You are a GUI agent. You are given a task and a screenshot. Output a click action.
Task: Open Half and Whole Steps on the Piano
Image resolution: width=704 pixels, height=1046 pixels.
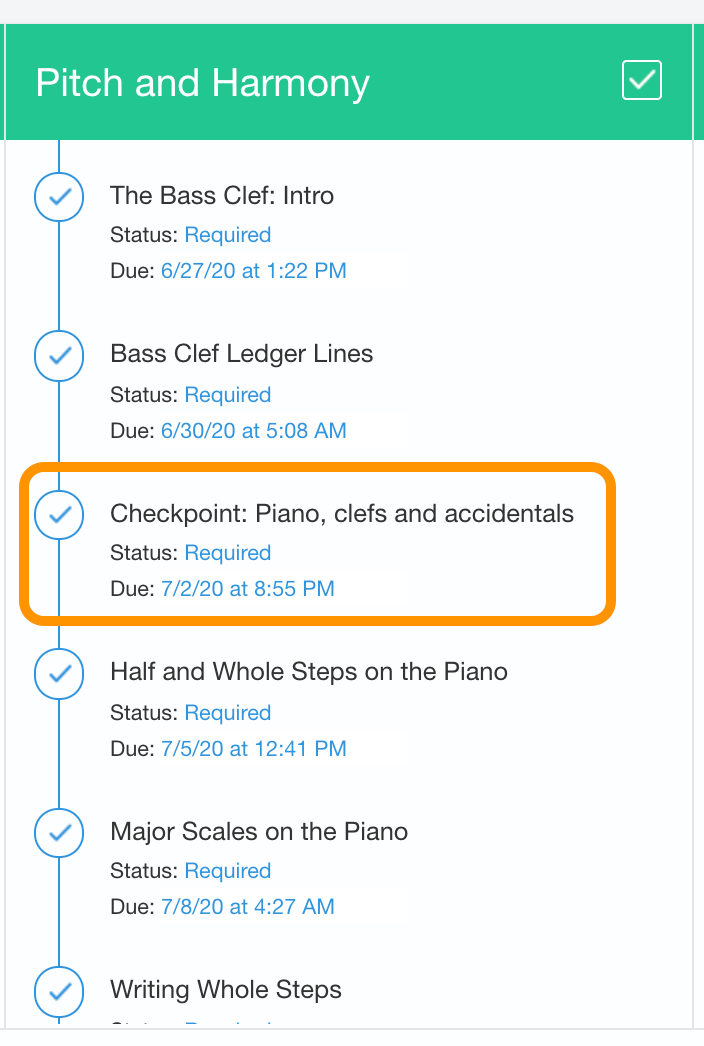(x=308, y=671)
